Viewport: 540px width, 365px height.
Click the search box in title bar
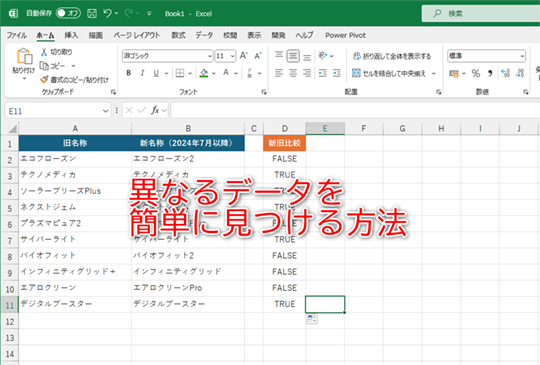(x=481, y=13)
